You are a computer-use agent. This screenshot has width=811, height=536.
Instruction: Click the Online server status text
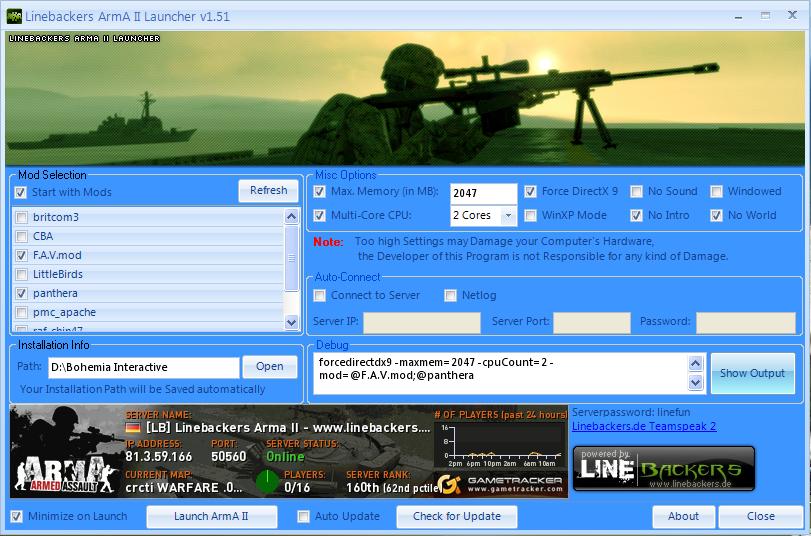(285, 457)
